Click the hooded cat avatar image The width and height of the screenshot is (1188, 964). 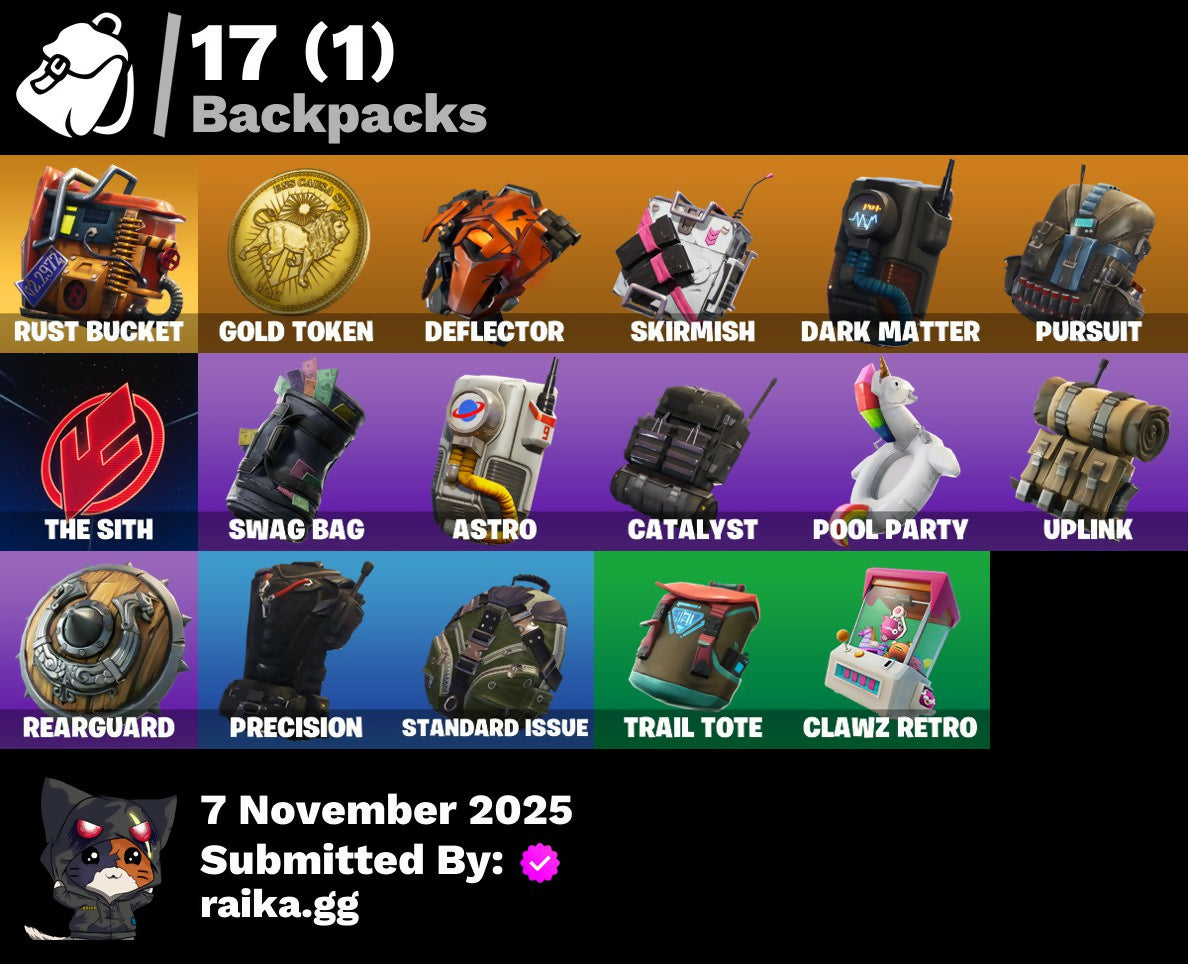tap(101, 858)
